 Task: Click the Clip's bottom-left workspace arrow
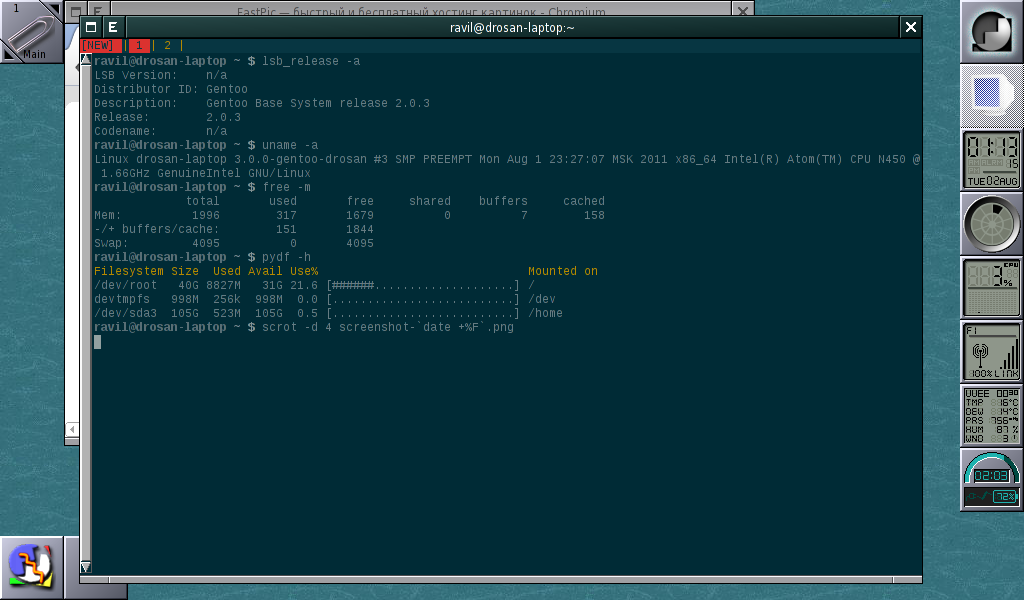8,54
